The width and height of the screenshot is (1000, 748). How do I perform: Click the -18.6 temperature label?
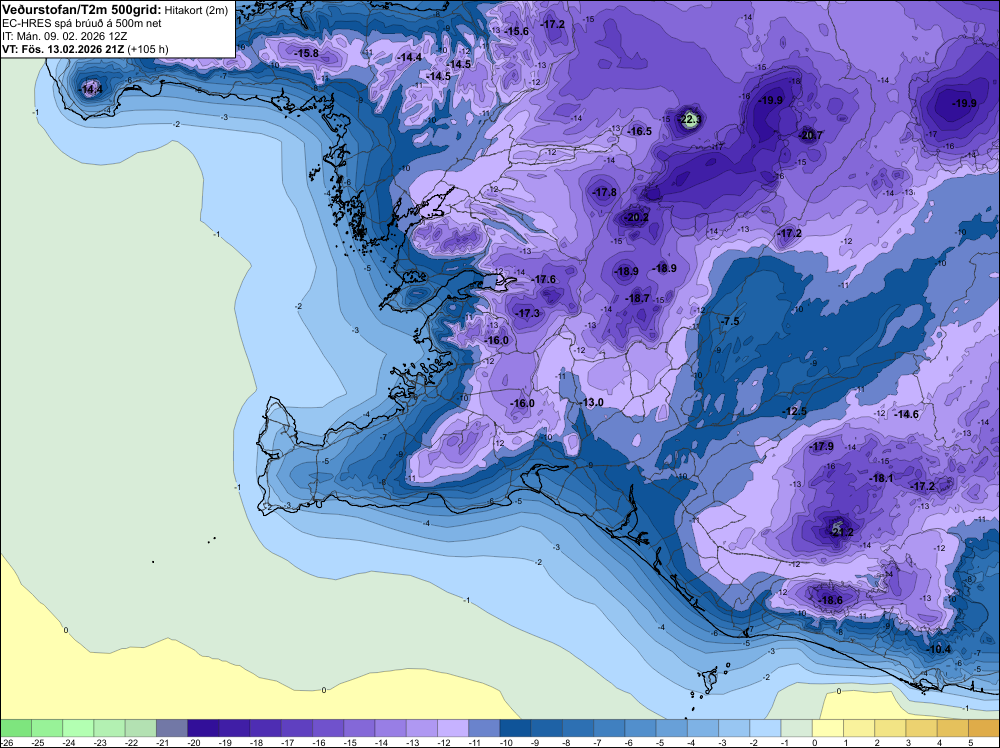(x=830, y=601)
